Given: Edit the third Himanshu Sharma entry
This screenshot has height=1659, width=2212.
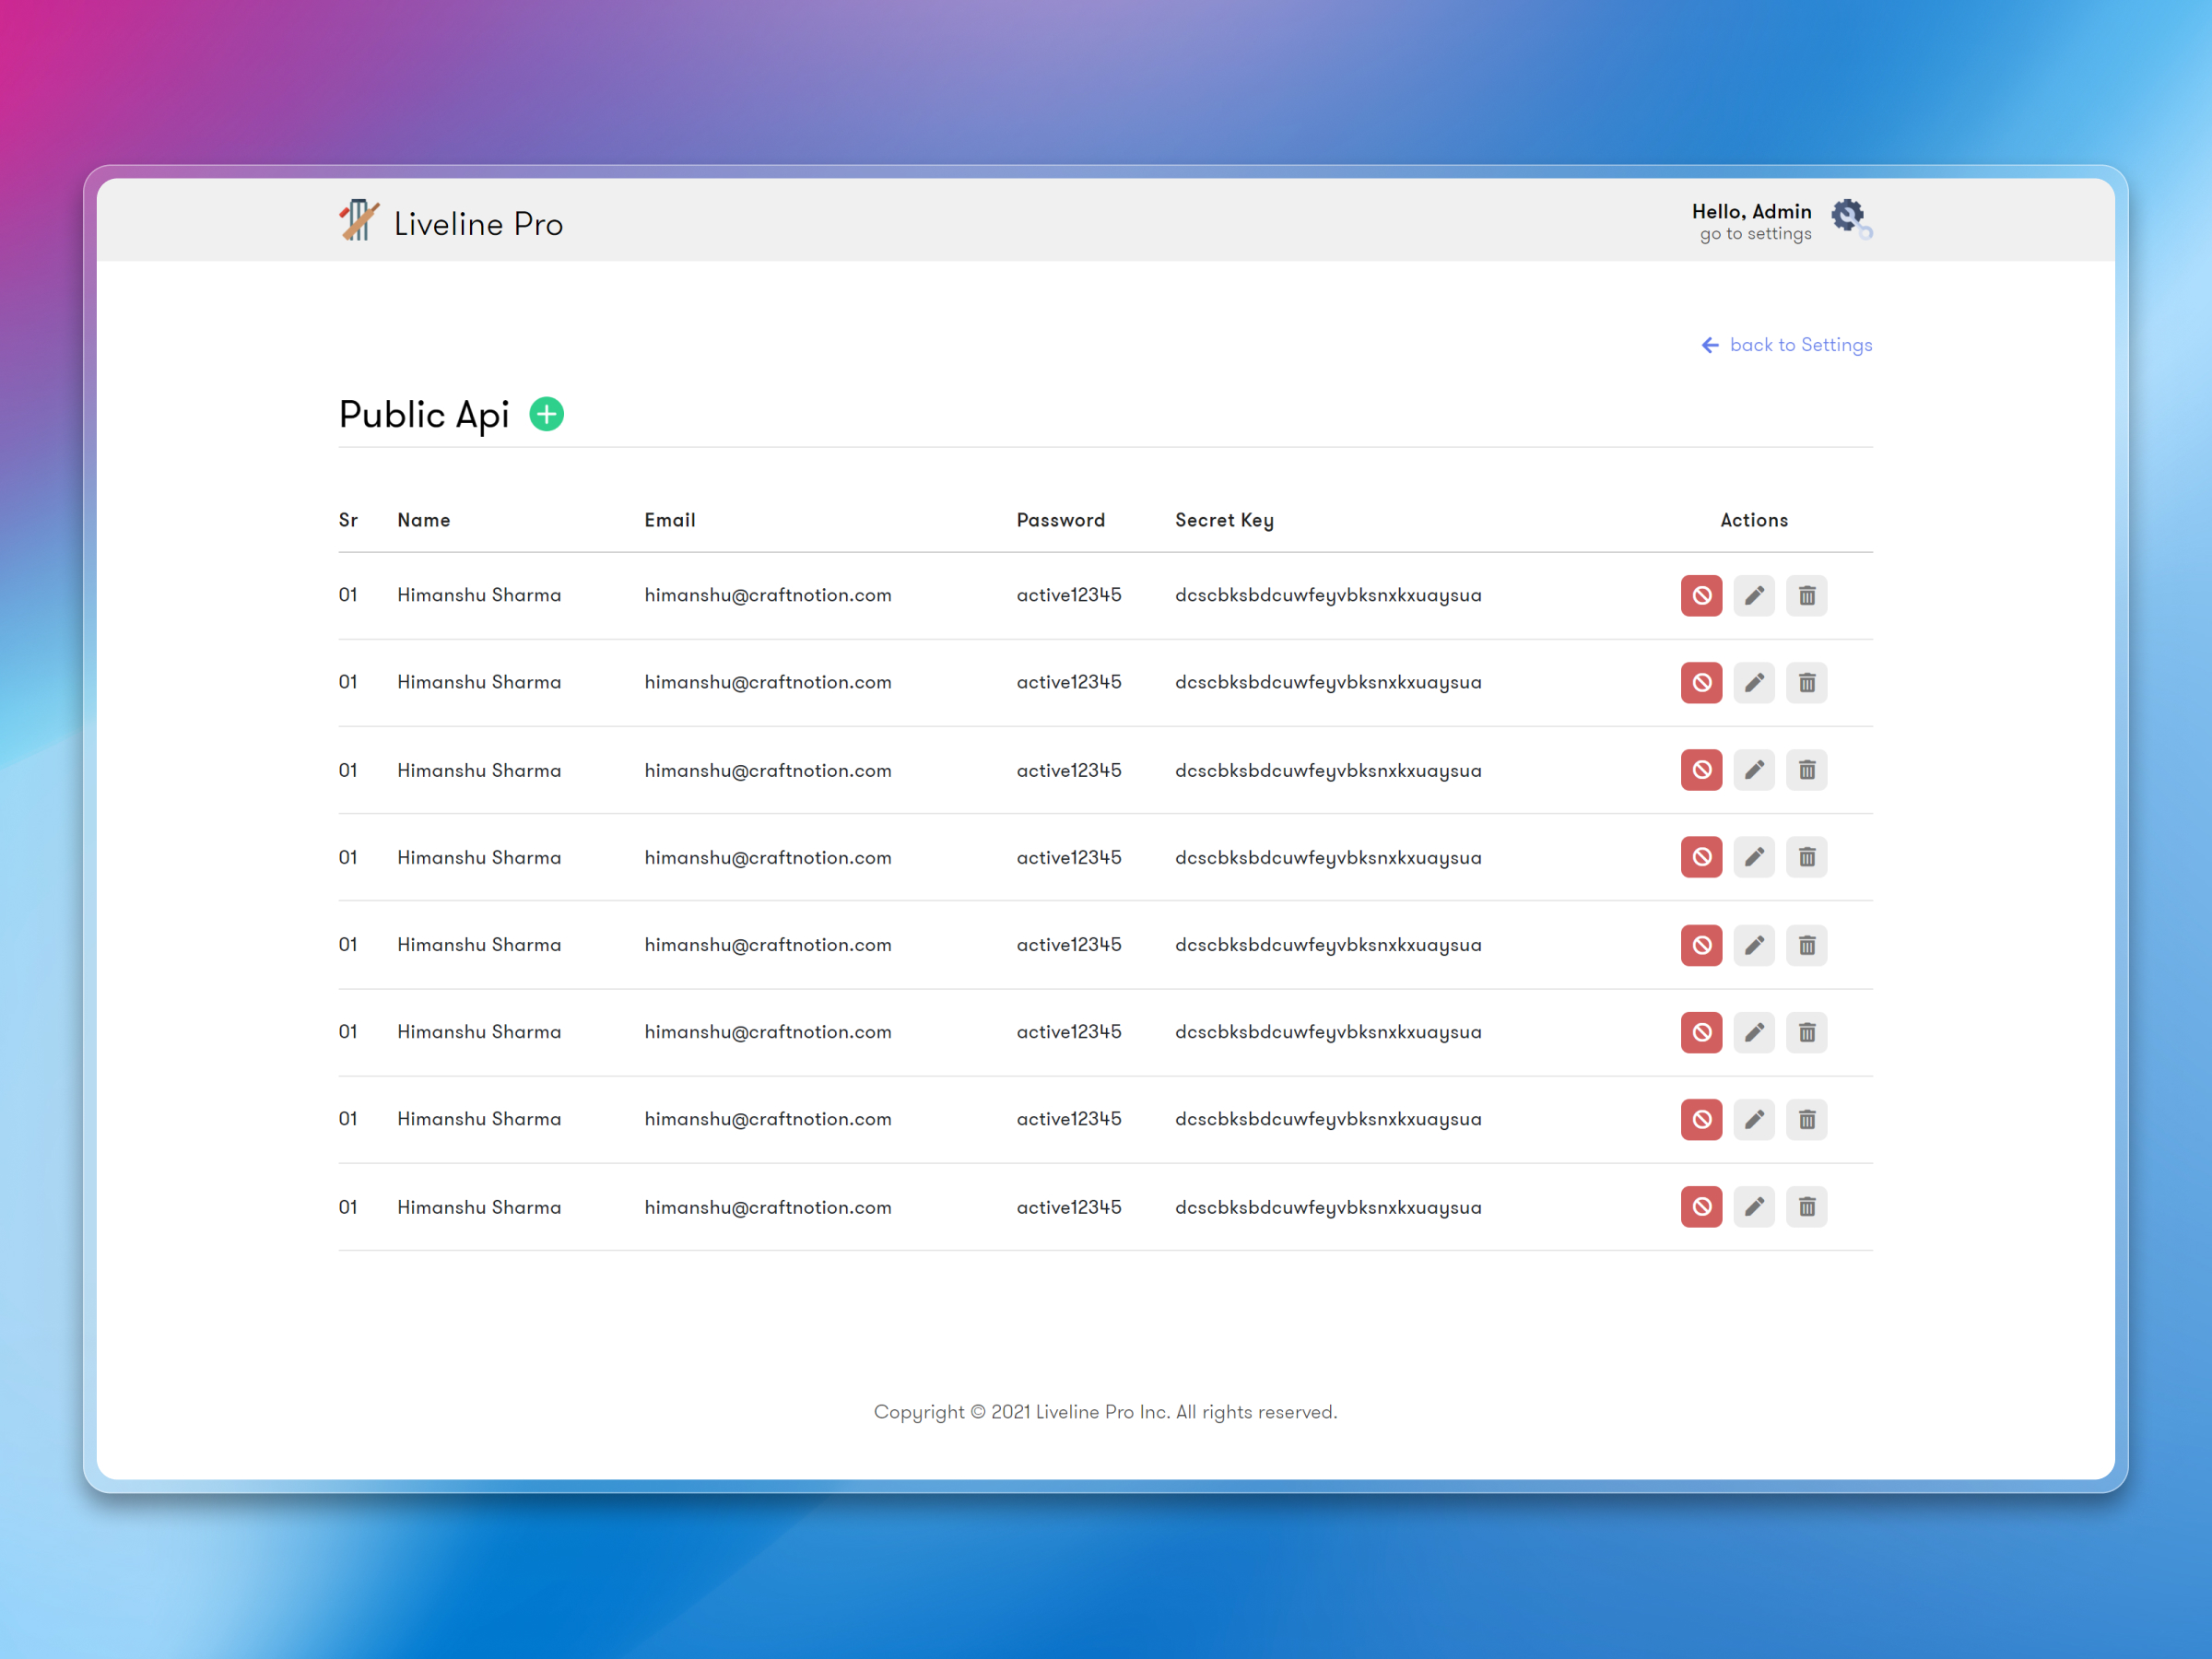Looking at the screenshot, I should [1754, 770].
